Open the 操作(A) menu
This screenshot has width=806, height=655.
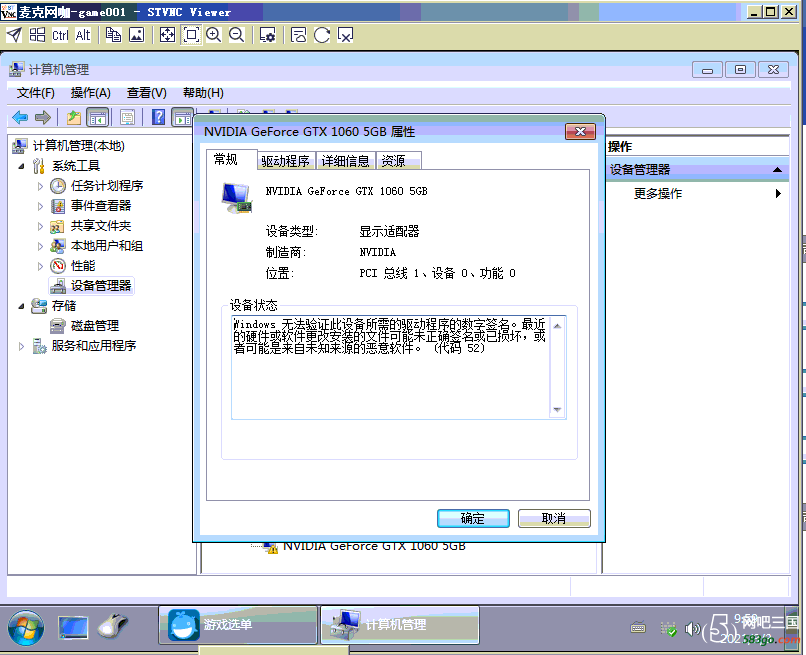click(90, 93)
